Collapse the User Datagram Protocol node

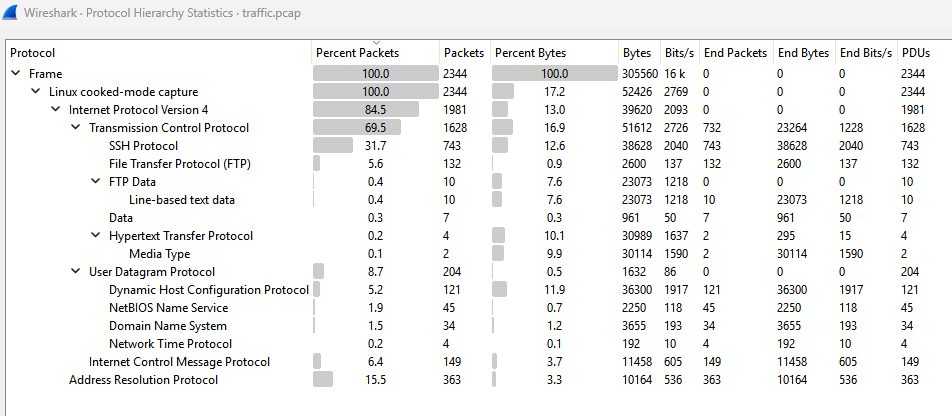tap(76, 272)
